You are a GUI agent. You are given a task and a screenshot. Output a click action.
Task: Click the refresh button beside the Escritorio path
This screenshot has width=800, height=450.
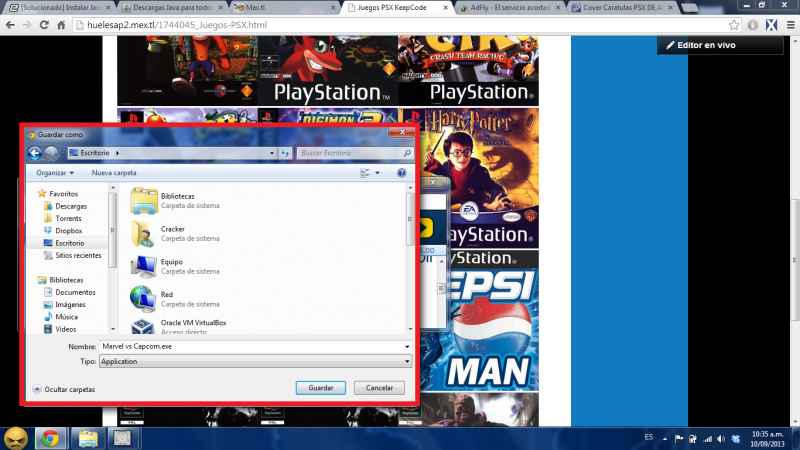click(285, 153)
